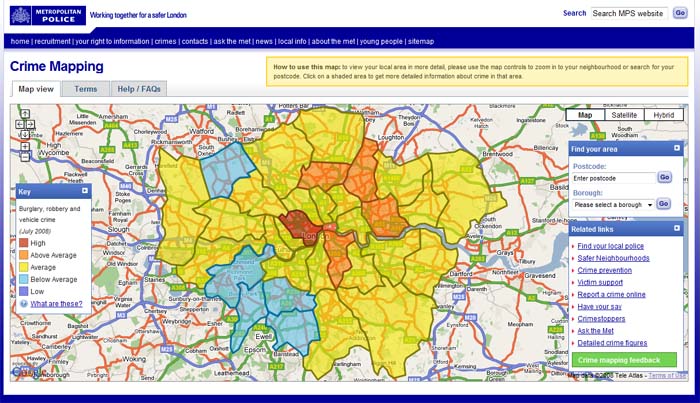Open the What are these? link

coord(56,303)
